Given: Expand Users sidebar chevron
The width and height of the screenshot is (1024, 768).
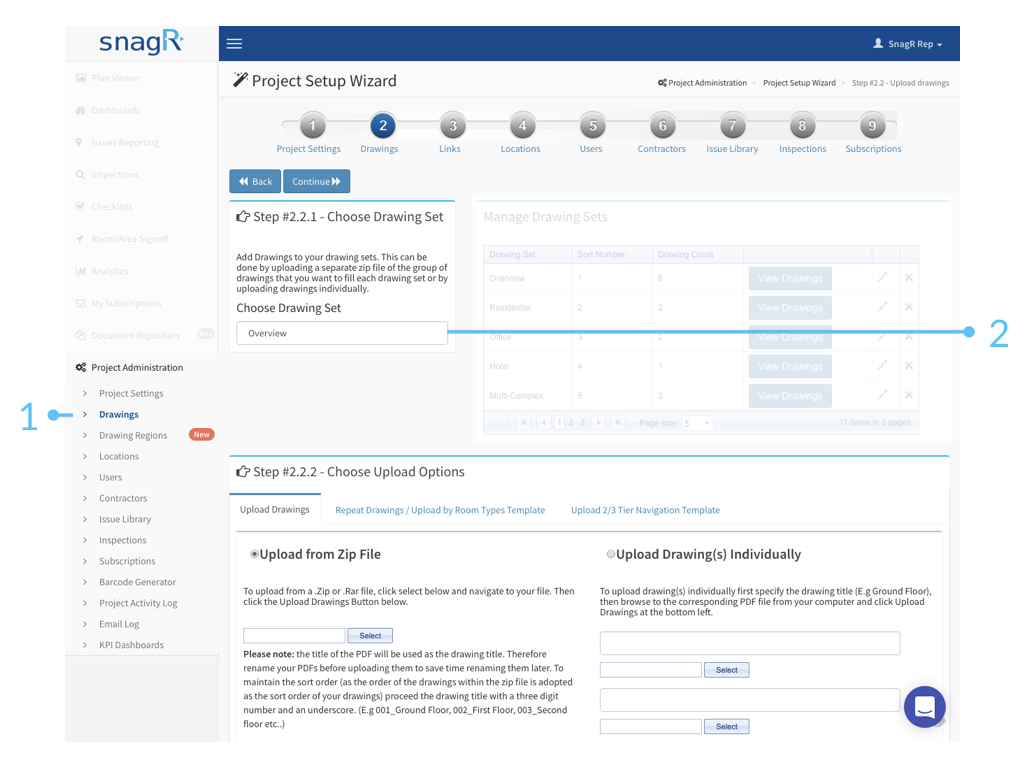Looking at the screenshot, I should (85, 477).
